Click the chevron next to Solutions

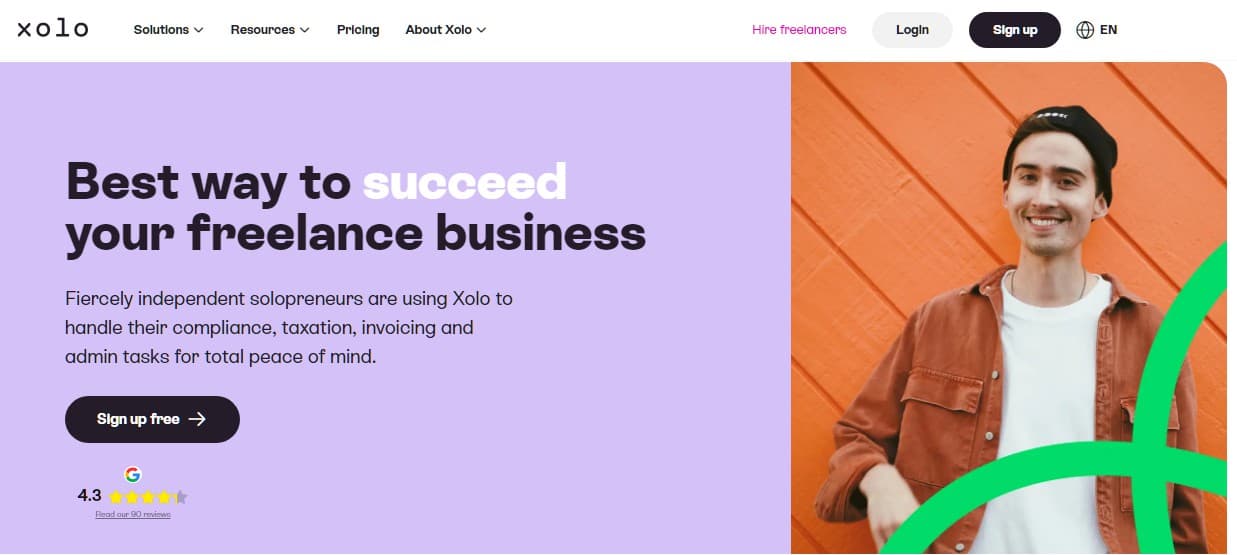click(199, 30)
